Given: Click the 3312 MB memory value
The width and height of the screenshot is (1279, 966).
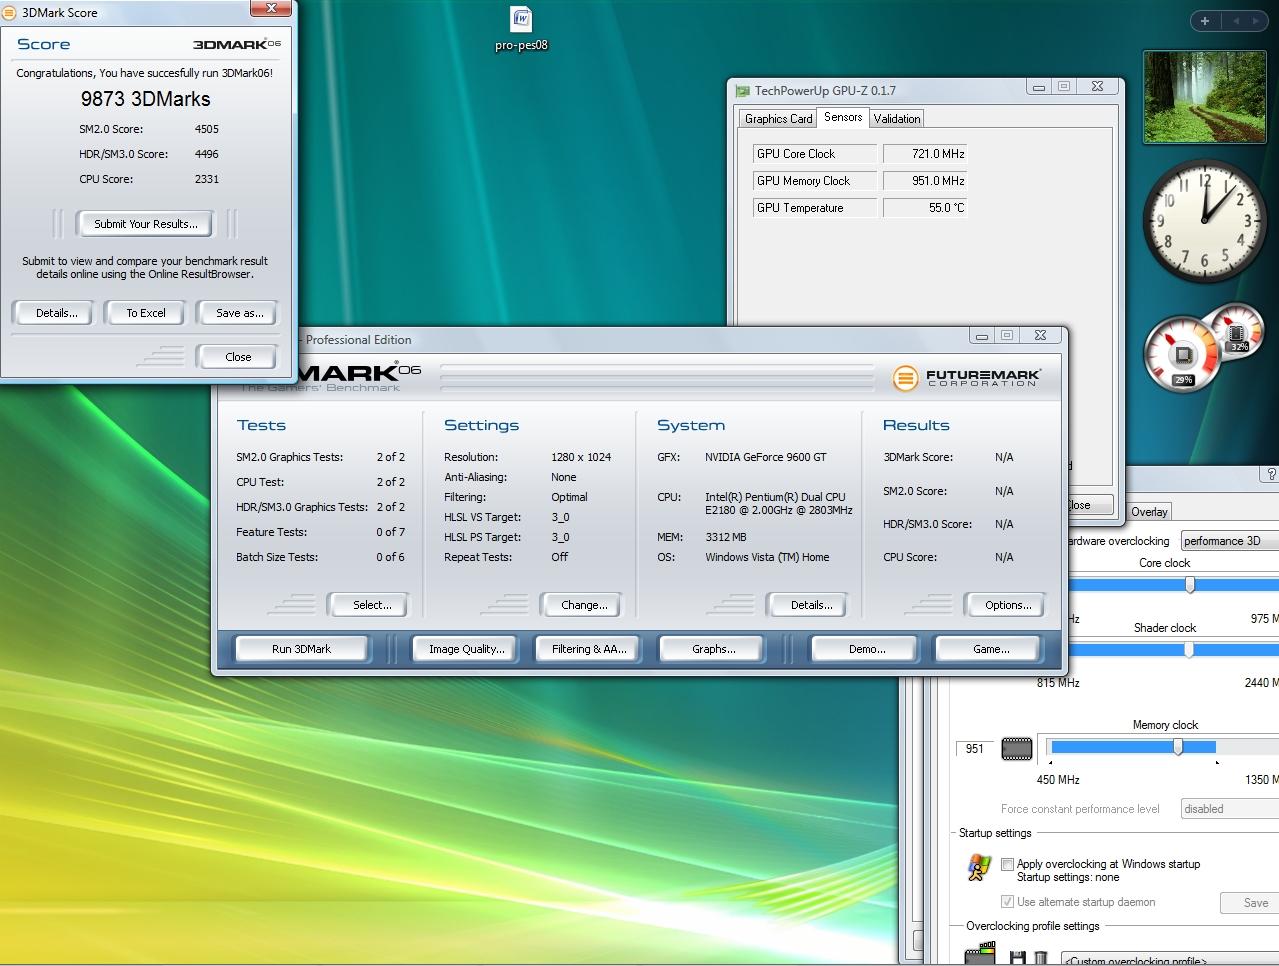Looking at the screenshot, I should pos(726,537).
